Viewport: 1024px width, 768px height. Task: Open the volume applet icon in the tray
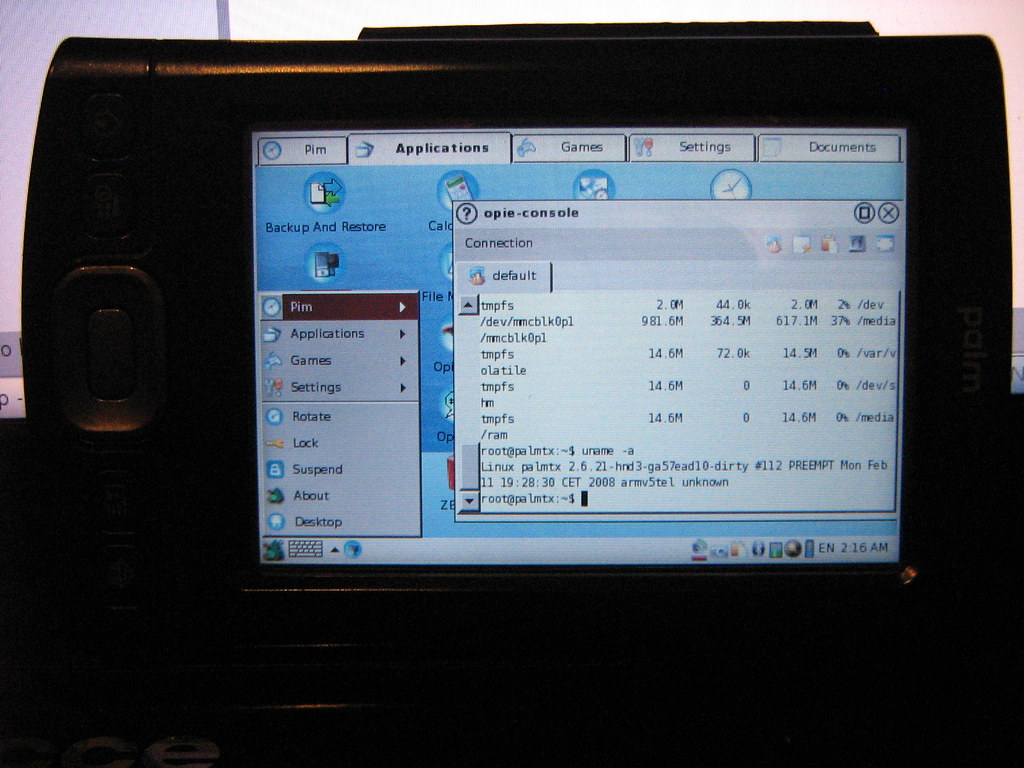point(760,548)
